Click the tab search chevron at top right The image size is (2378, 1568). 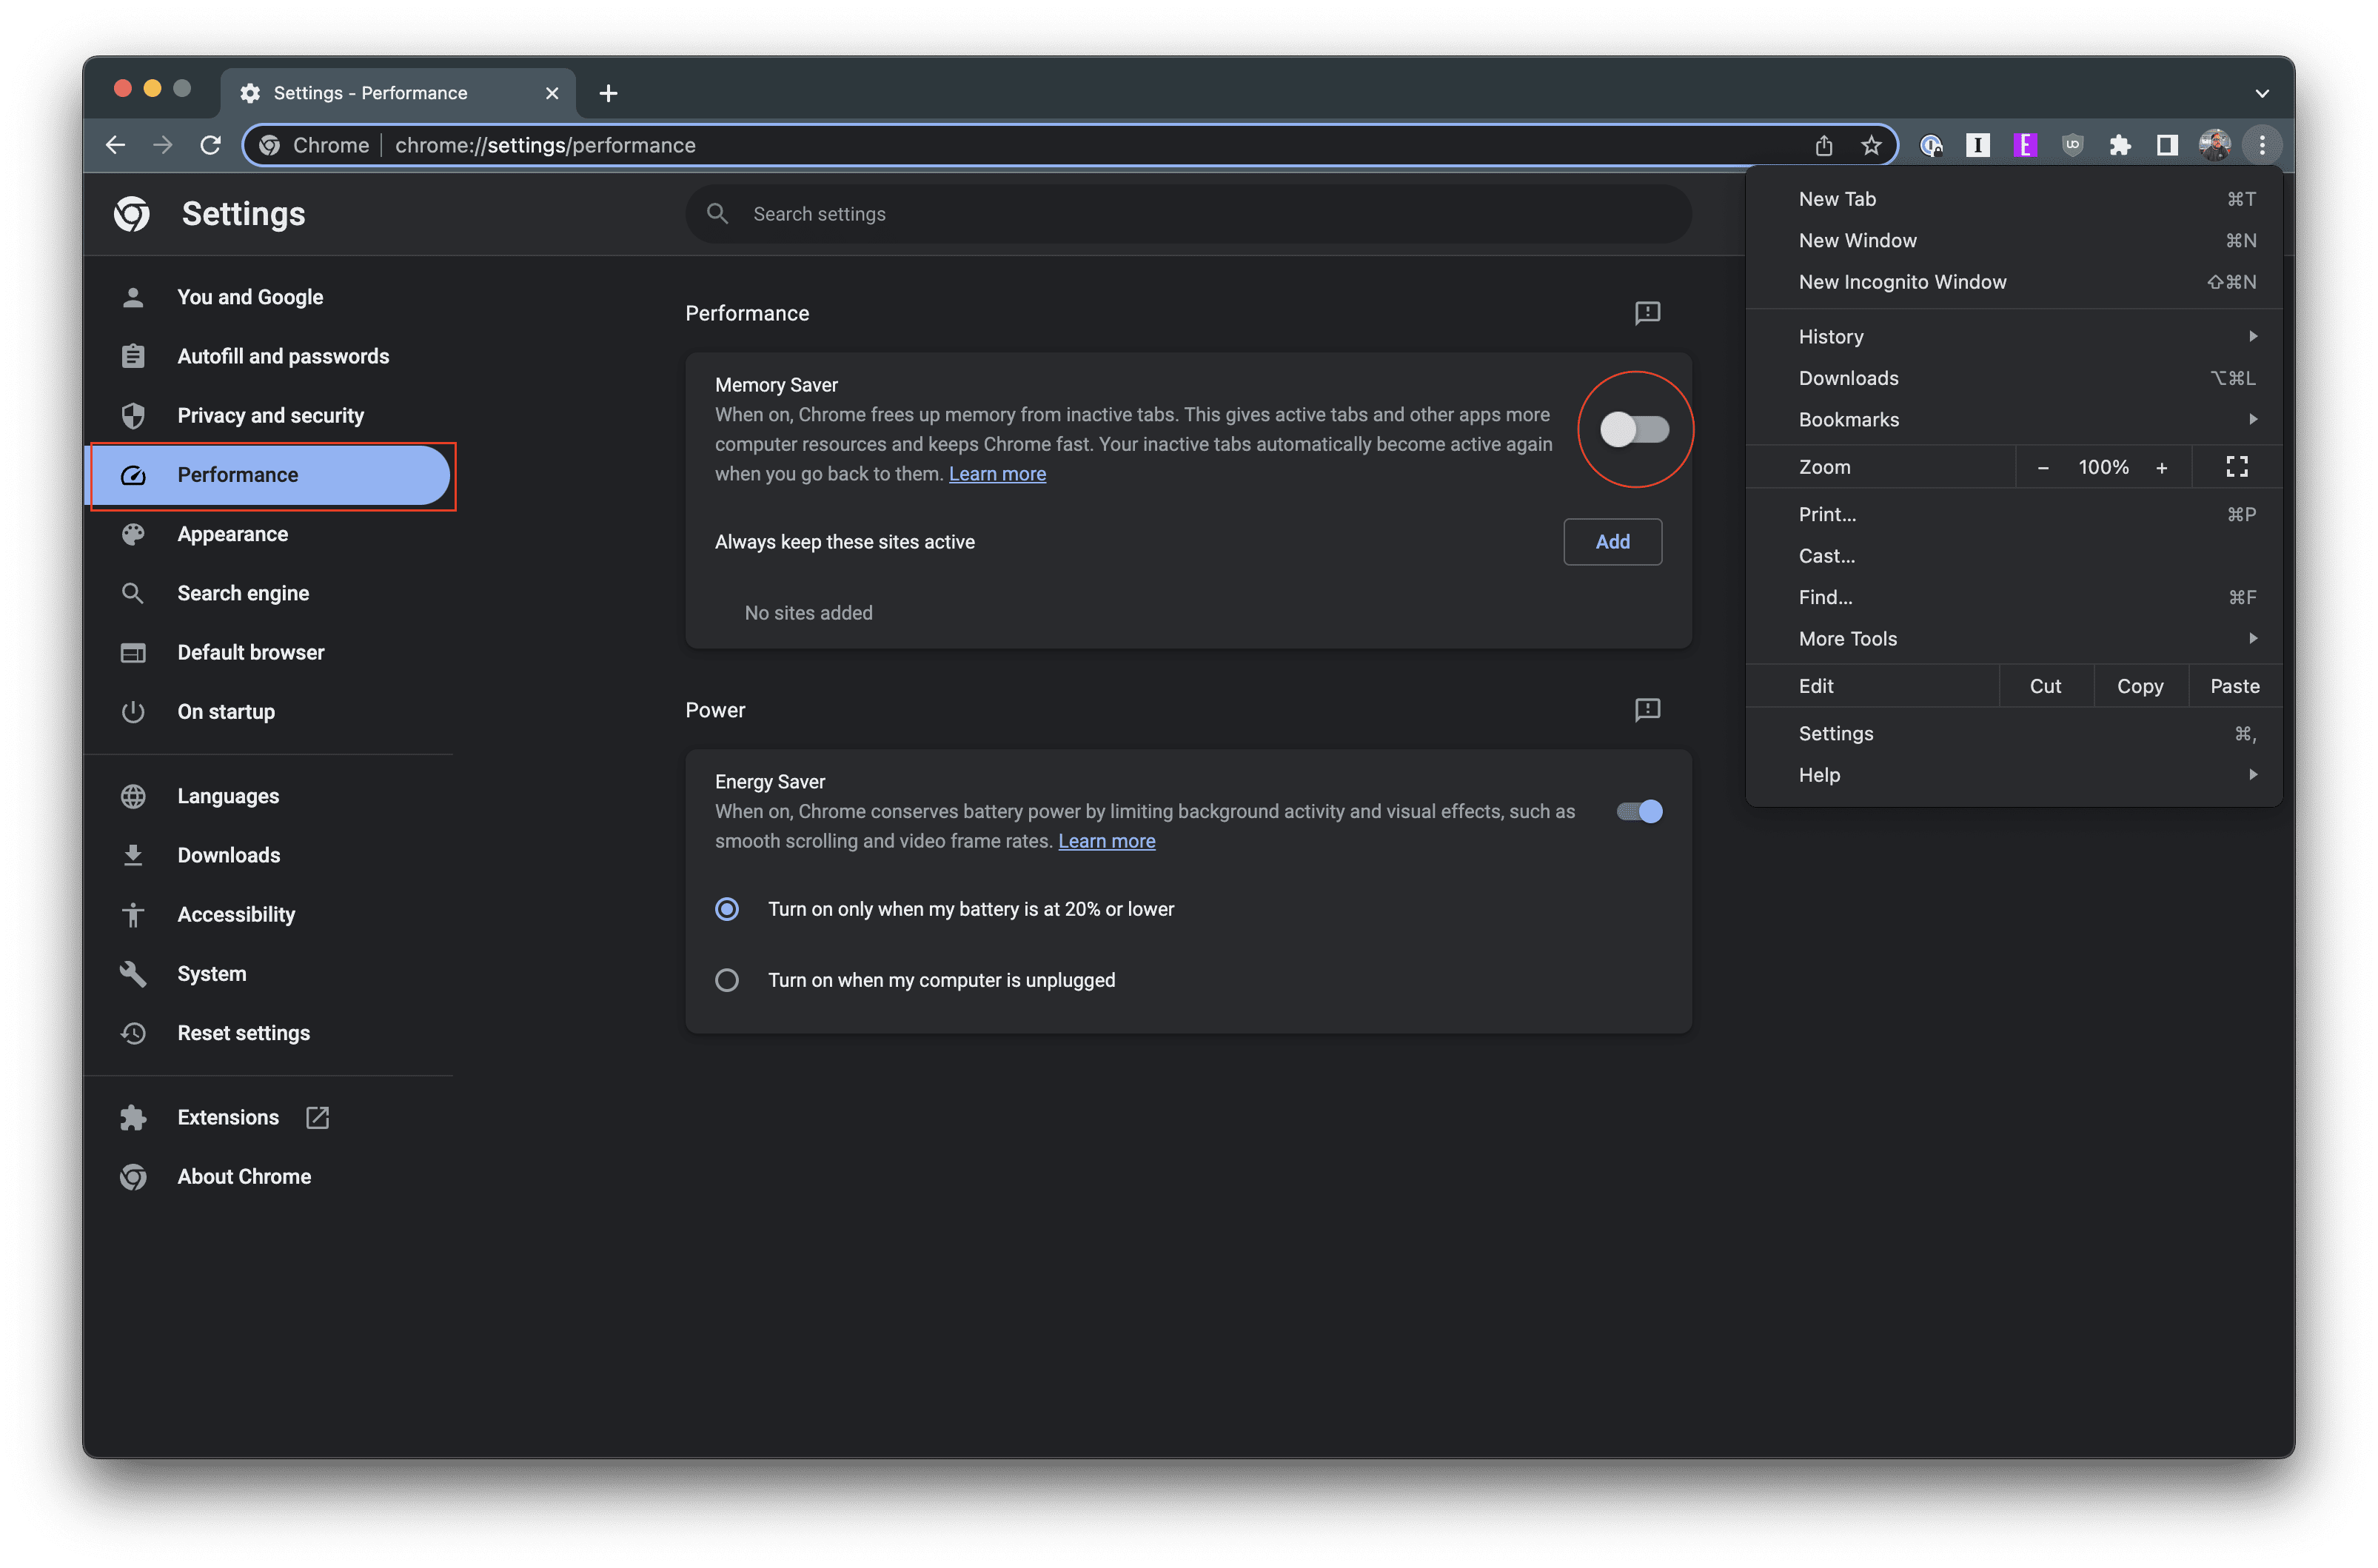[2261, 93]
